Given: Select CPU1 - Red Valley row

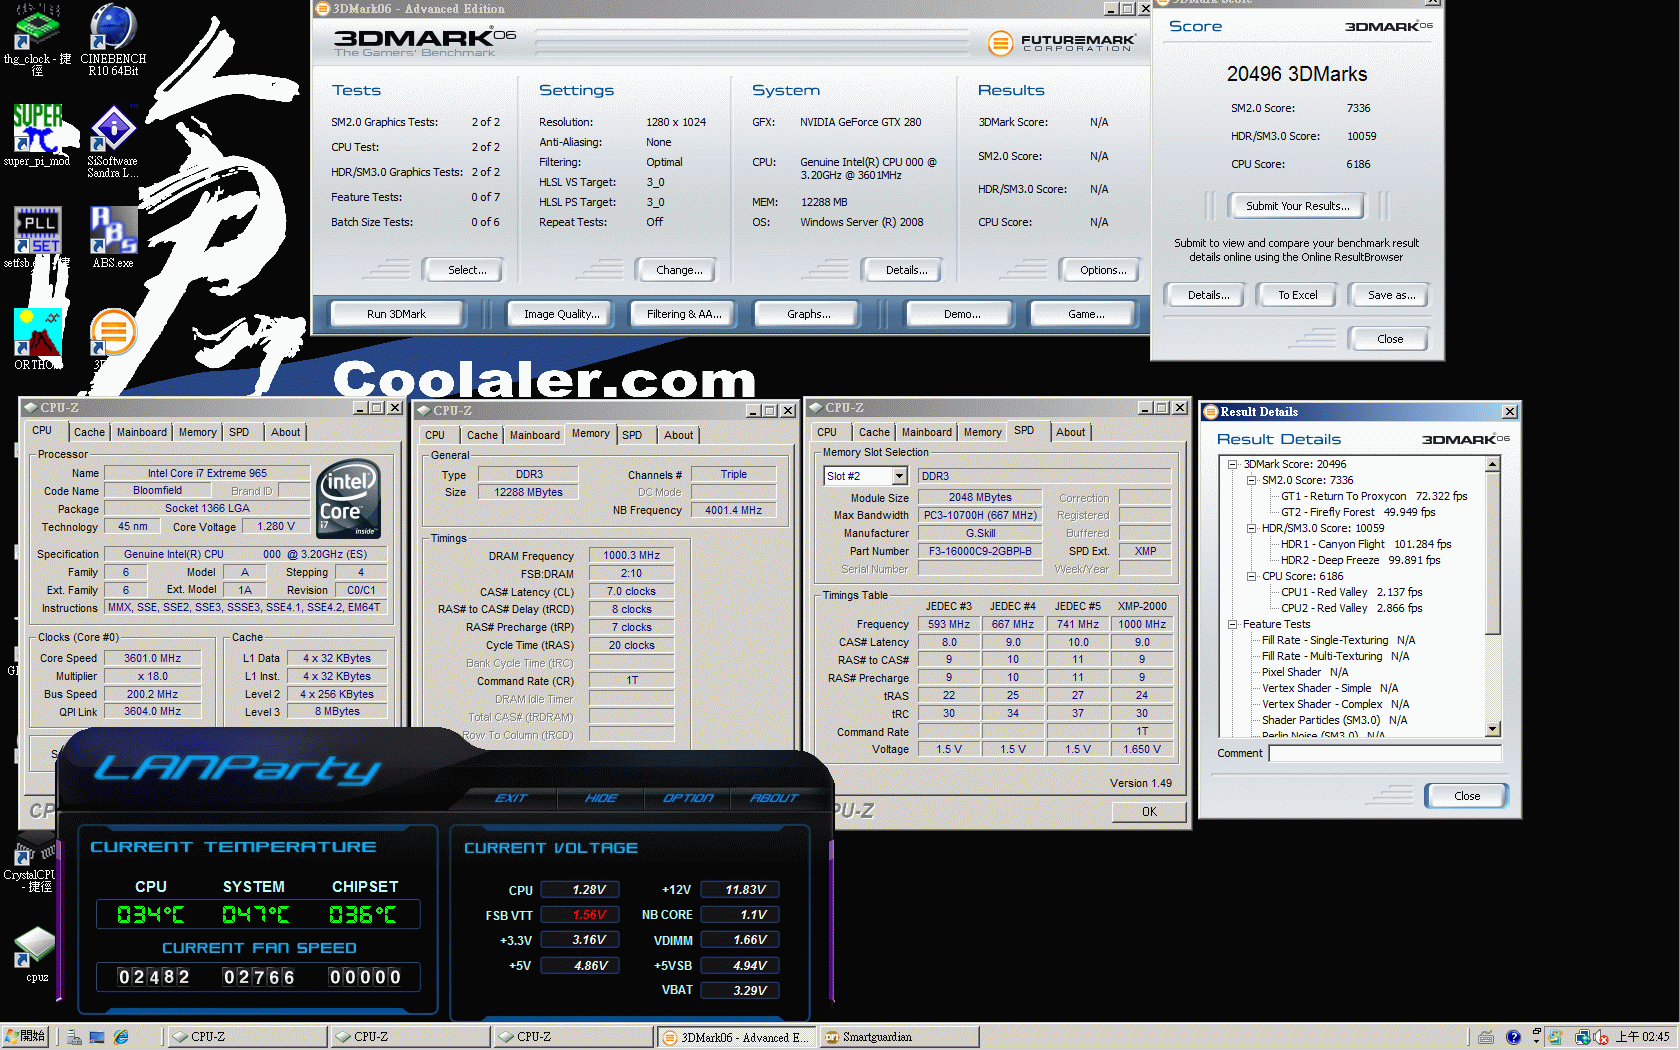Looking at the screenshot, I should point(1351,592).
